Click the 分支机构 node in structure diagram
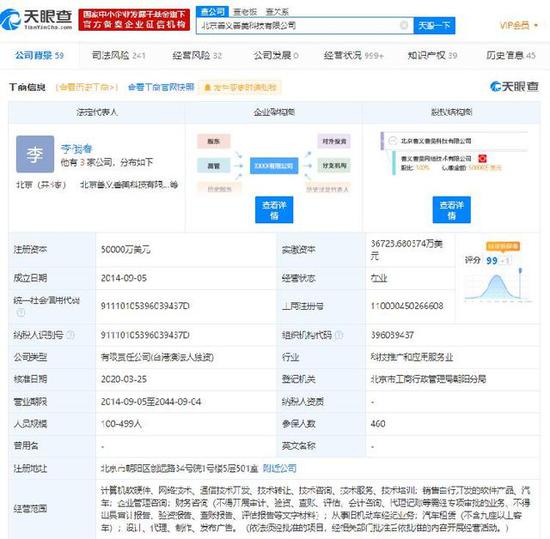Image resolution: width=550 pixels, height=539 pixels. tap(334, 166)
